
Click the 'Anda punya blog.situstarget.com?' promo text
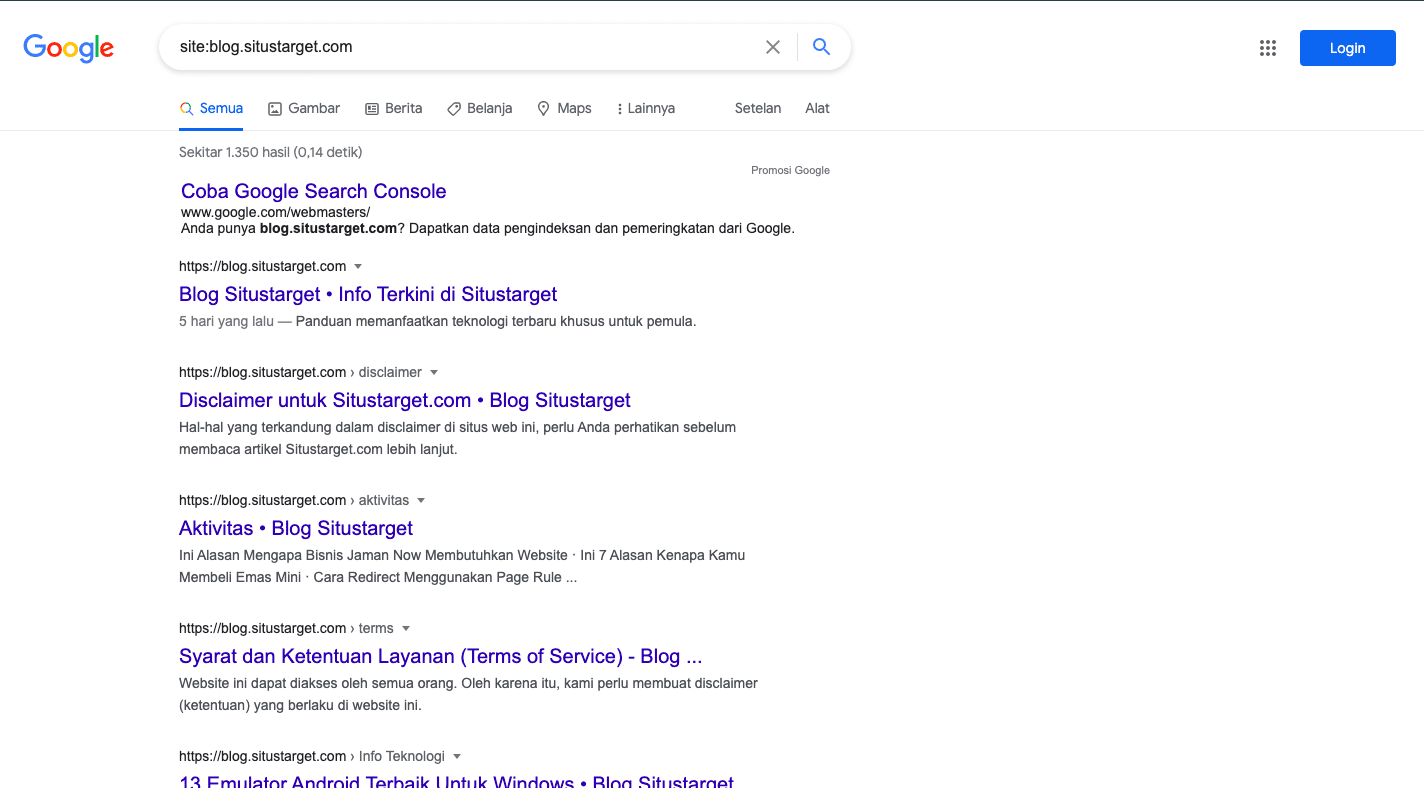(x=488, y=228)
